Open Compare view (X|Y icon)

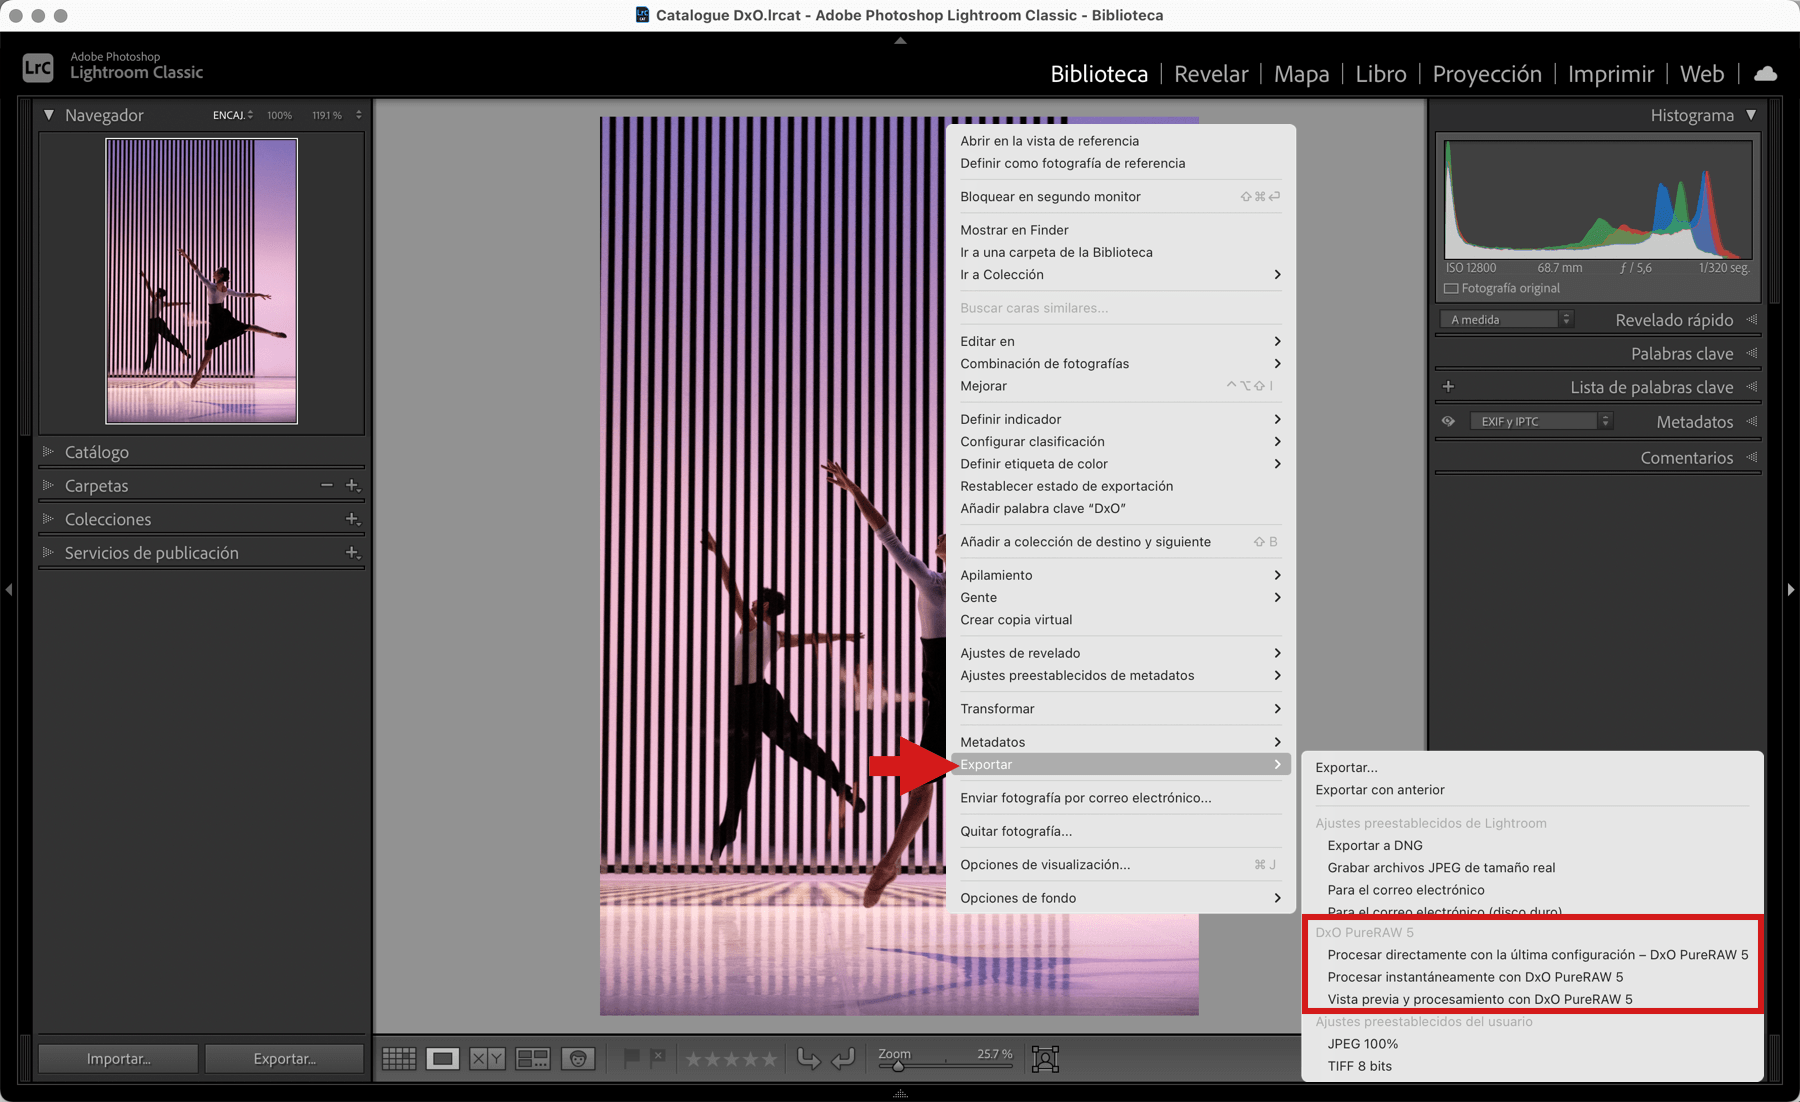(x=487, y=1058)
